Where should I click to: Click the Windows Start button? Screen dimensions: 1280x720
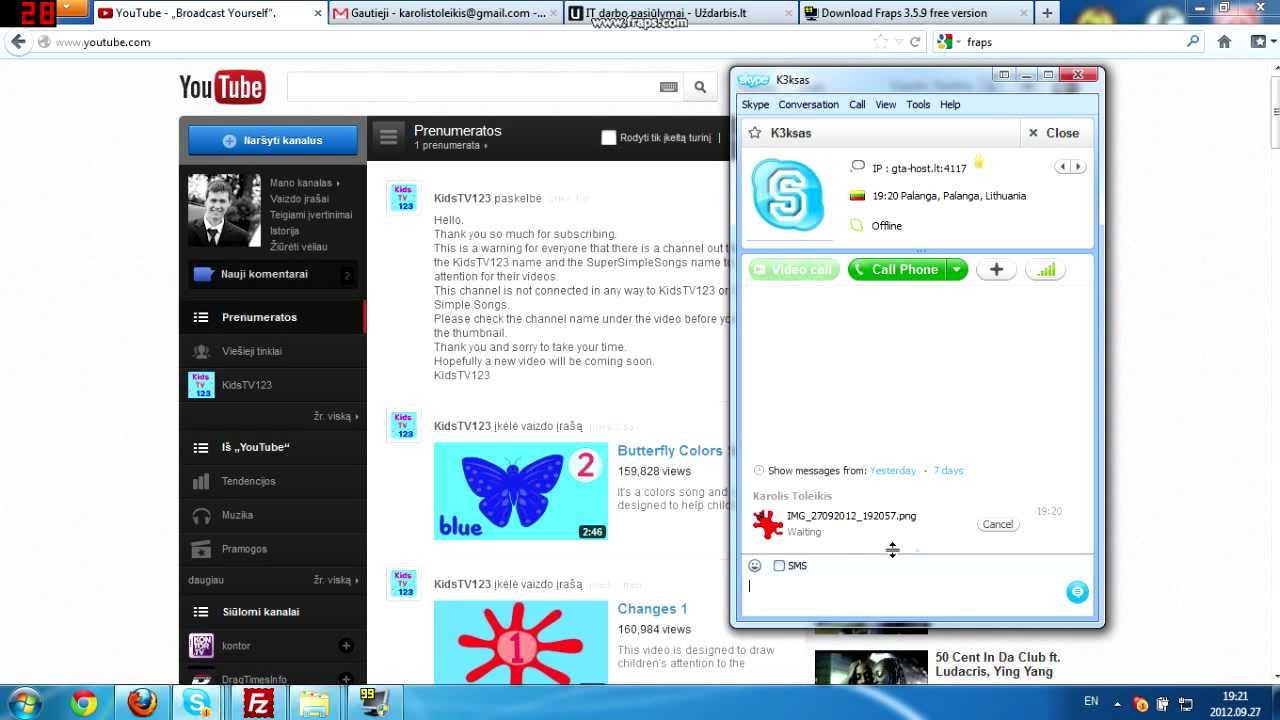click(x=25, y=703)
